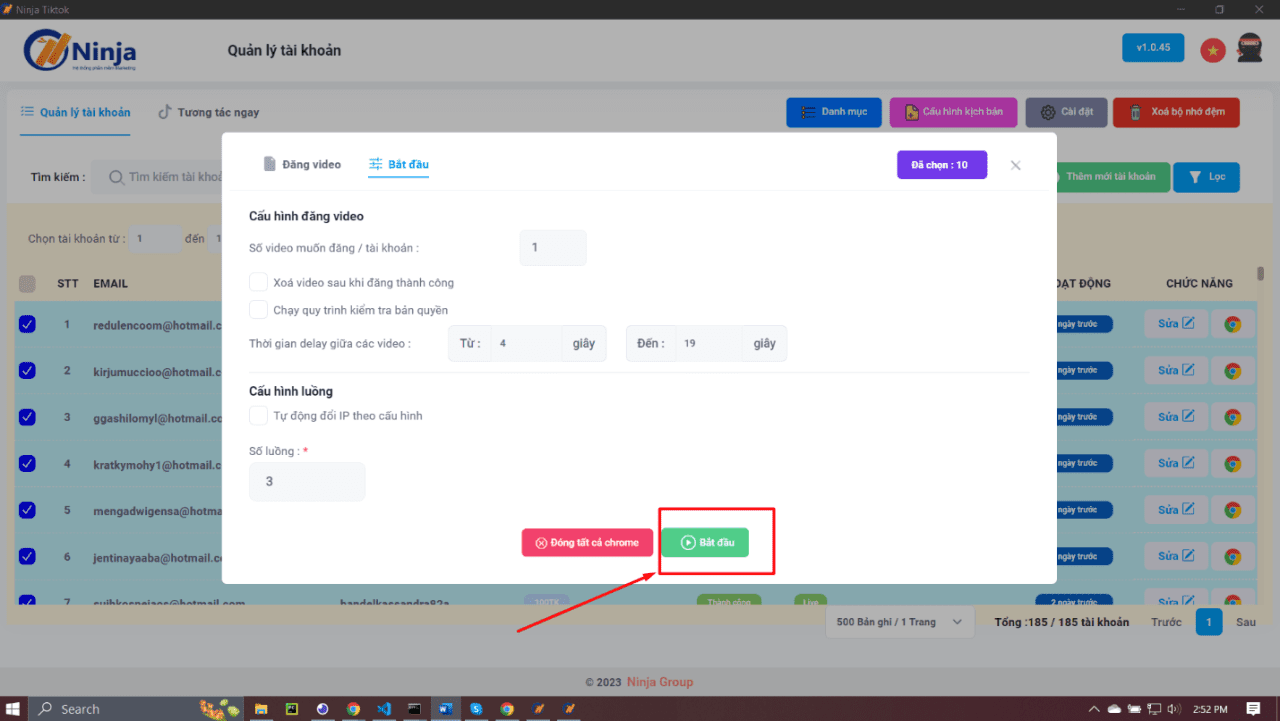1280x721 pixels.
Task: Switch to the Đăng video tab
Action: [x=302, y=164]
